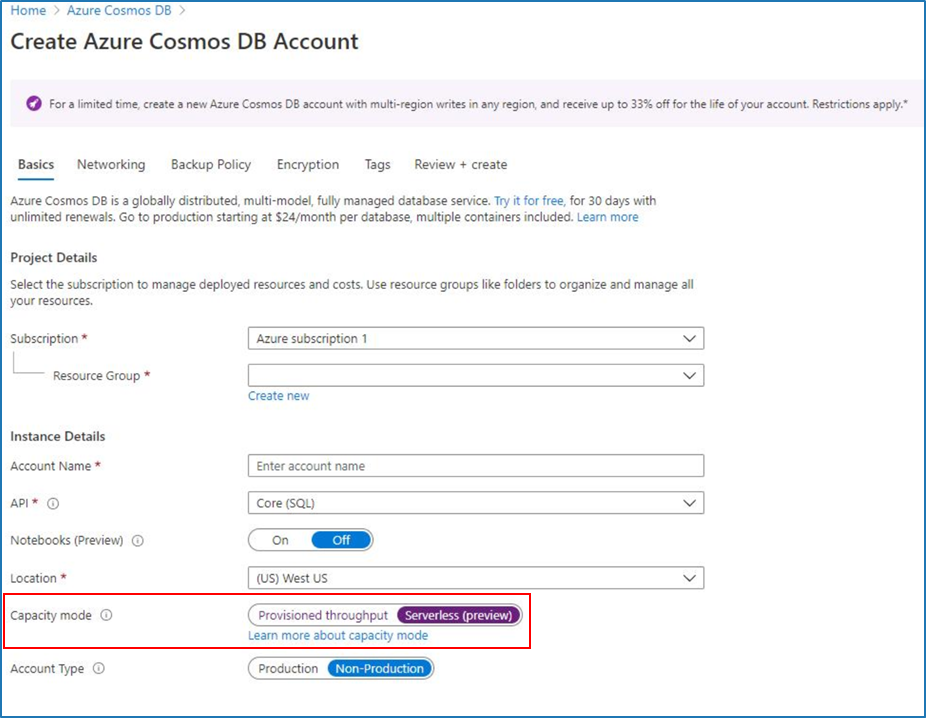Click info icon next to Capacity mode

[x=106, y=615]
